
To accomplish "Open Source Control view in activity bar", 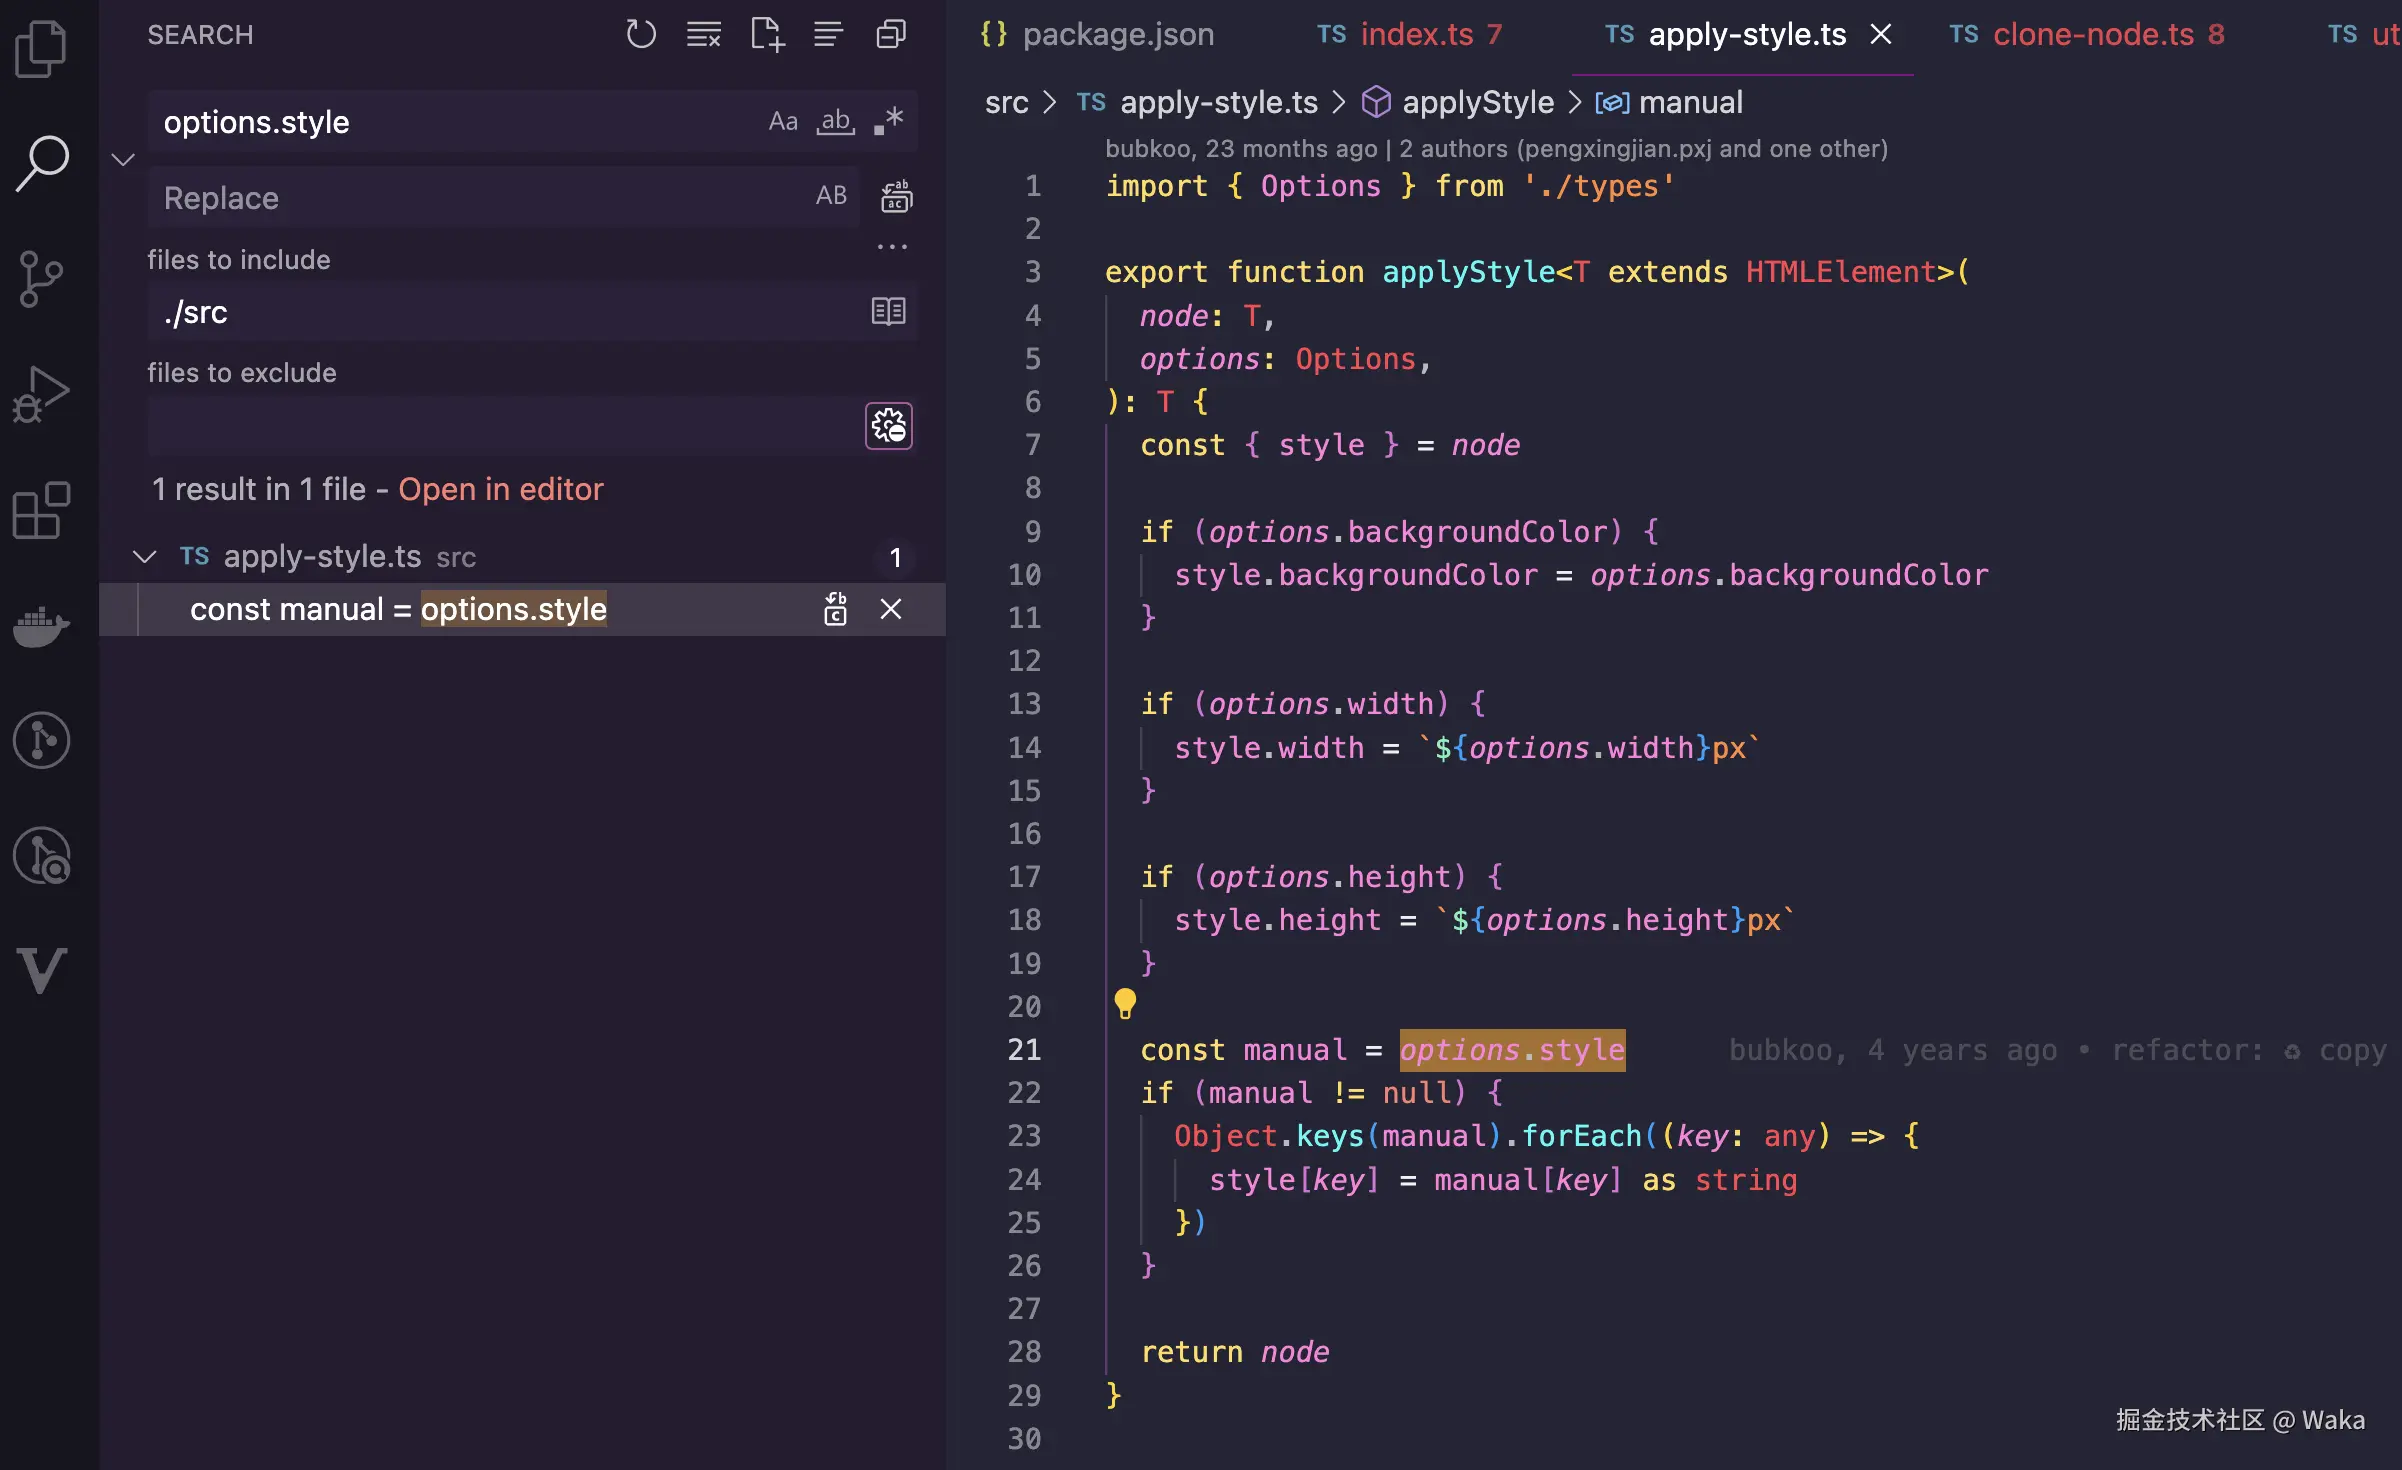I will pyautogui.click(x=41, y=278).
